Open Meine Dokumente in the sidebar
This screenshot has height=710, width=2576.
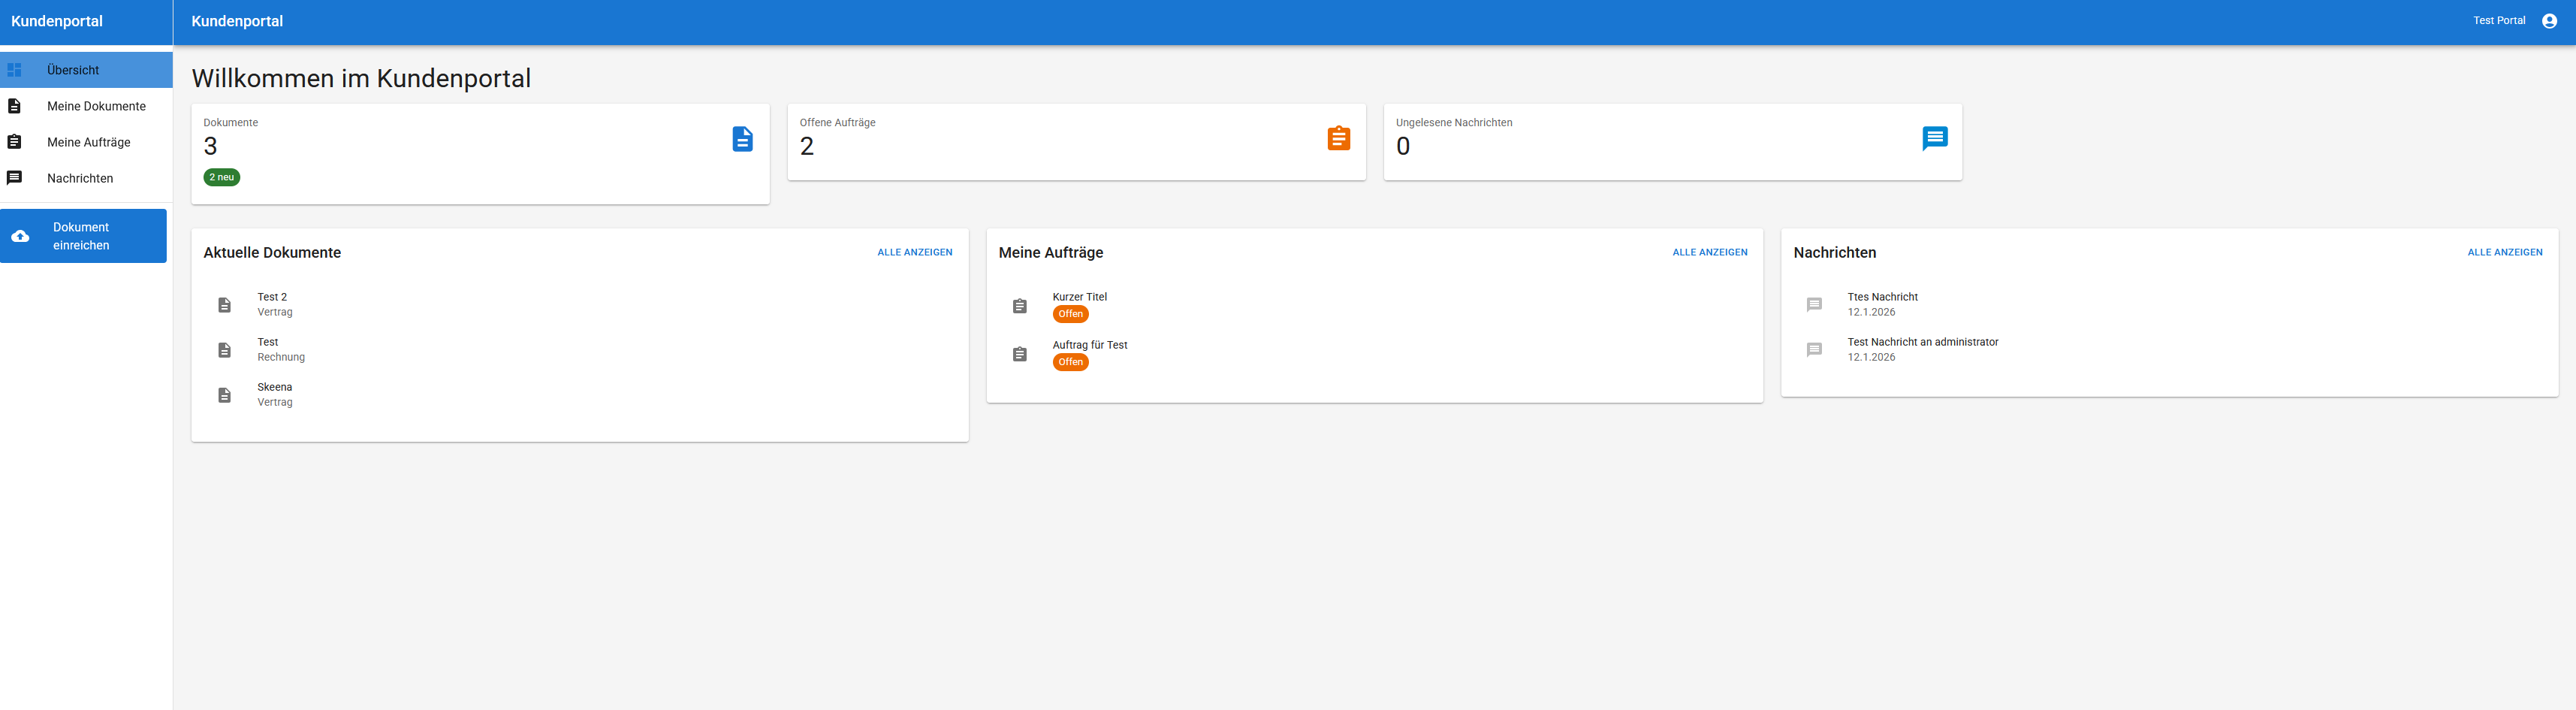(x=96, y=106)
